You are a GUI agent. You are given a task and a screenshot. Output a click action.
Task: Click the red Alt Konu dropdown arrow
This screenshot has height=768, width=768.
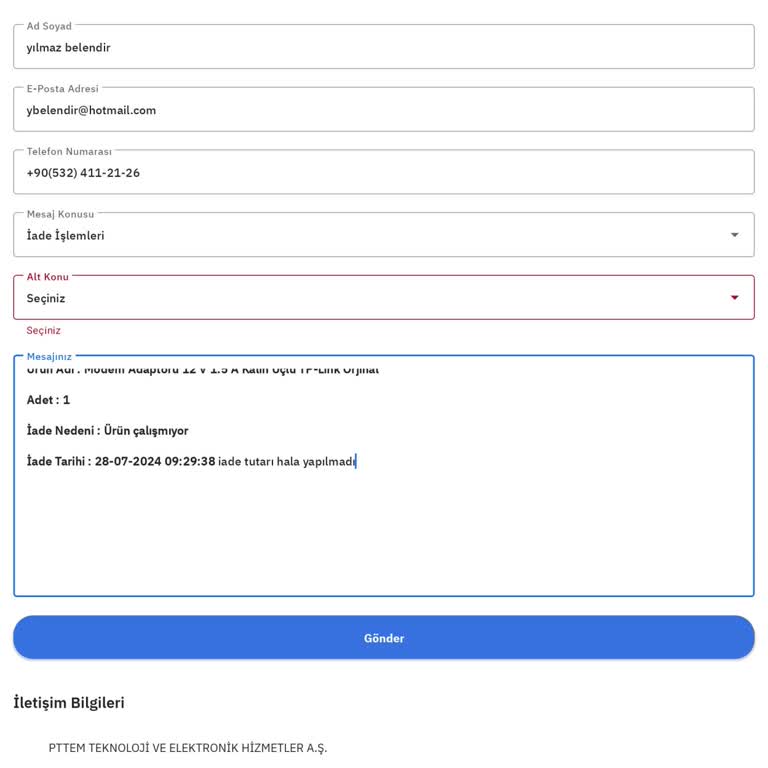pos(734,298)
